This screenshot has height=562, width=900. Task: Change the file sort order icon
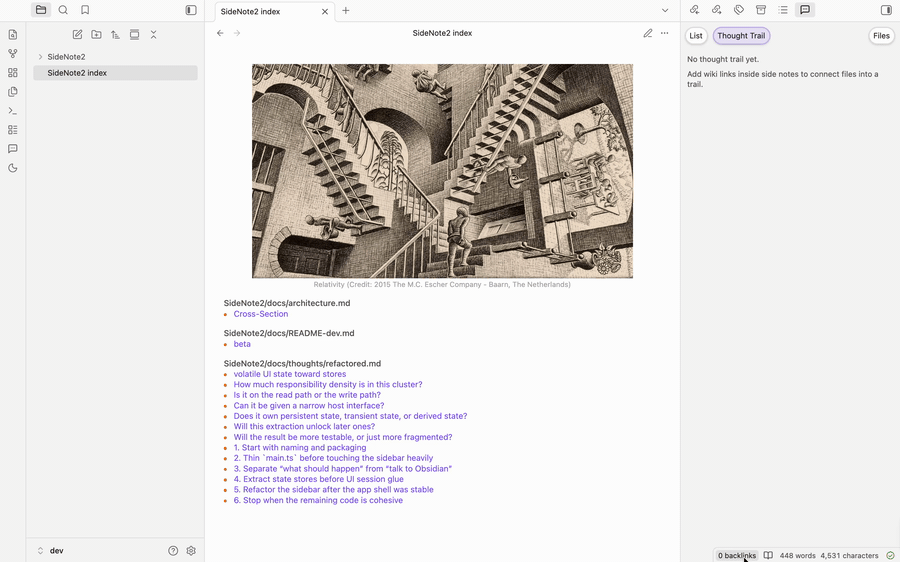coord(115,34)
